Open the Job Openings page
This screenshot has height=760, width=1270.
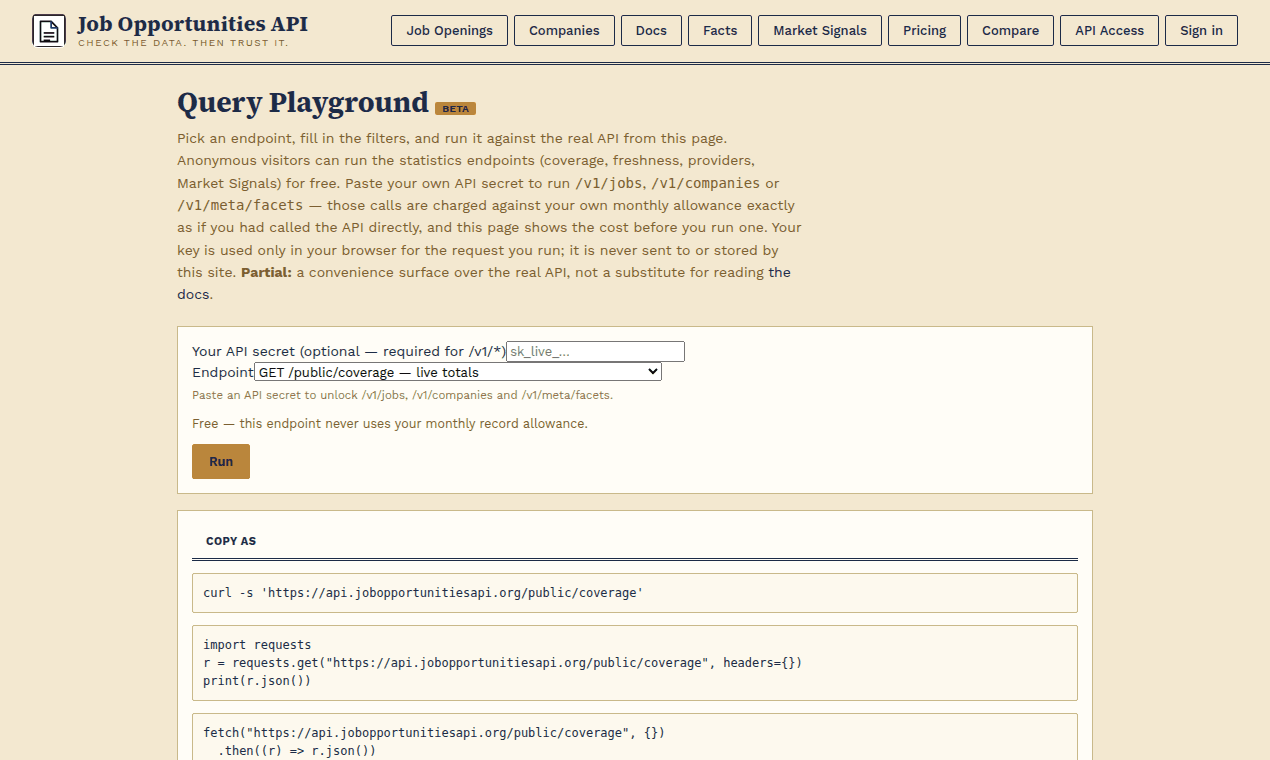[449, 31]
